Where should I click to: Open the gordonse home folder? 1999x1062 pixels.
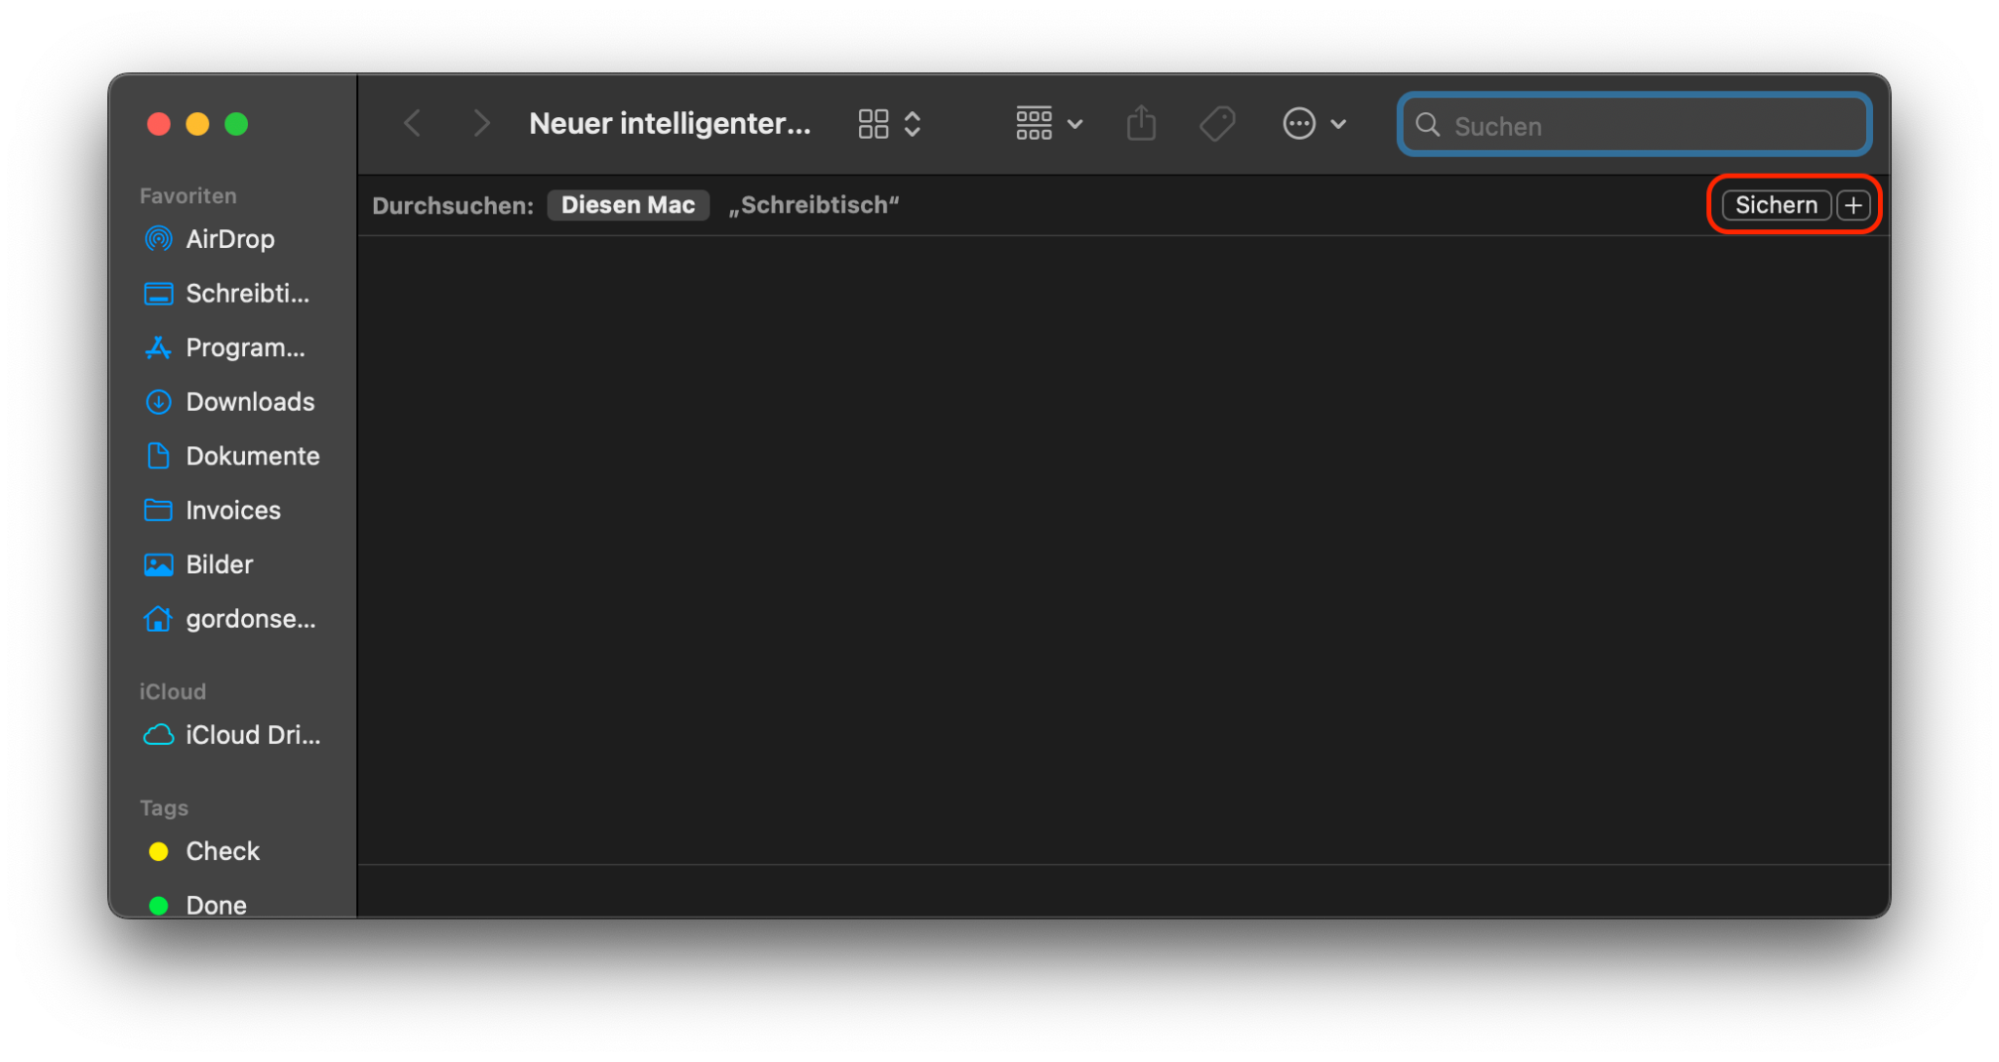[x=249, y=619]
